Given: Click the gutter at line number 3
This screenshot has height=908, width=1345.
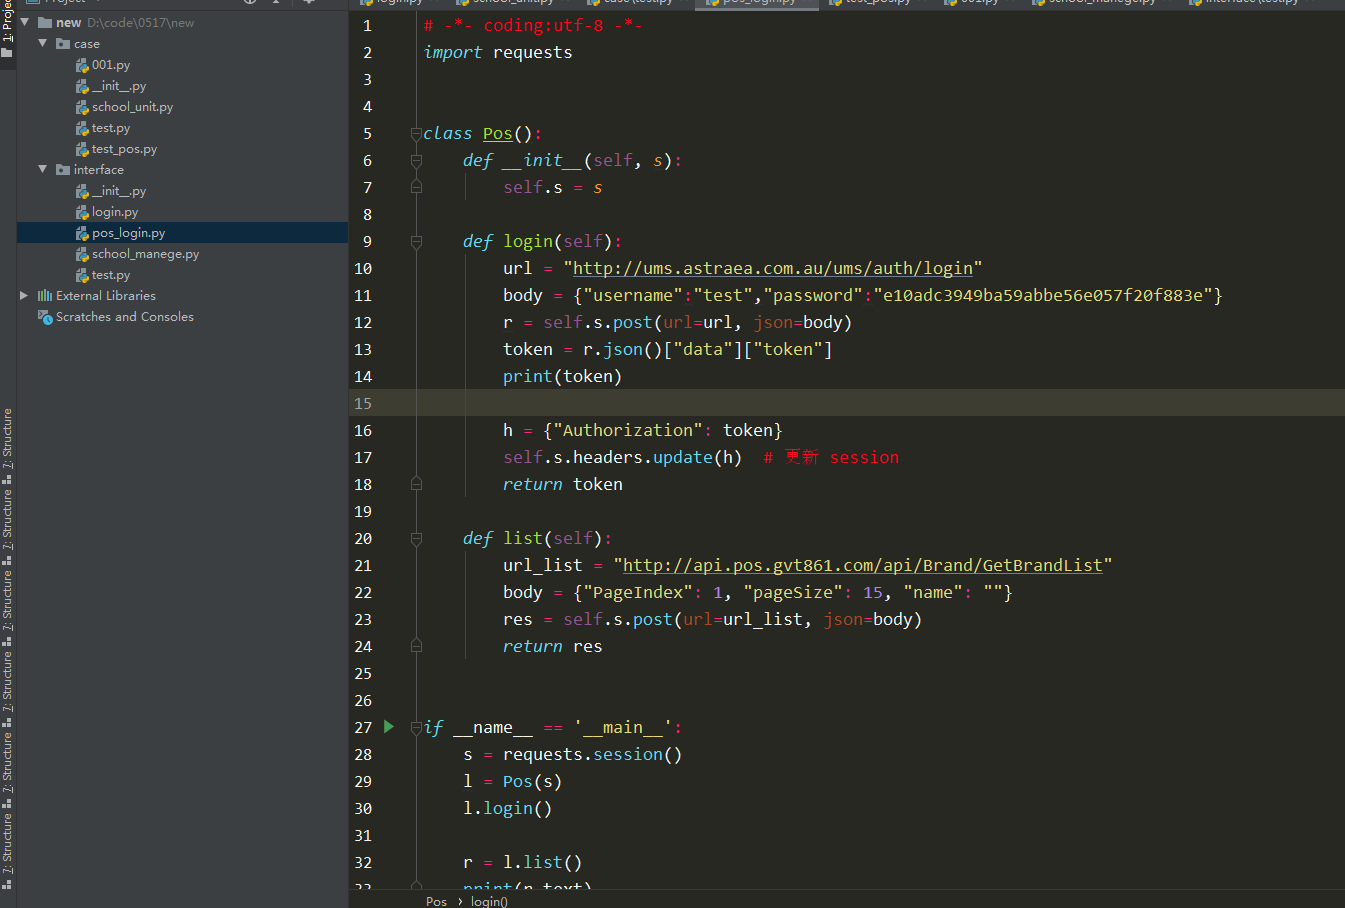Looking at the screenshot, I should click(x=368, y=79).
